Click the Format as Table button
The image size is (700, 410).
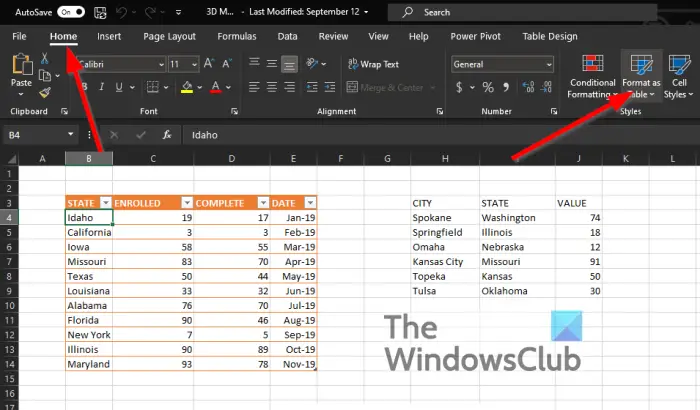(x=641, y=76)
